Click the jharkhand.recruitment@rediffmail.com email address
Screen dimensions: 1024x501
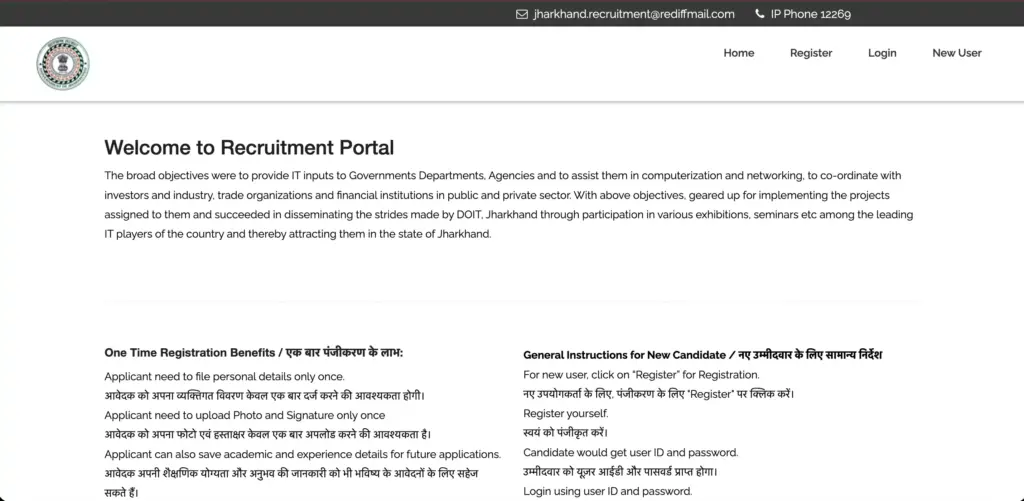[x=634, y=14]
